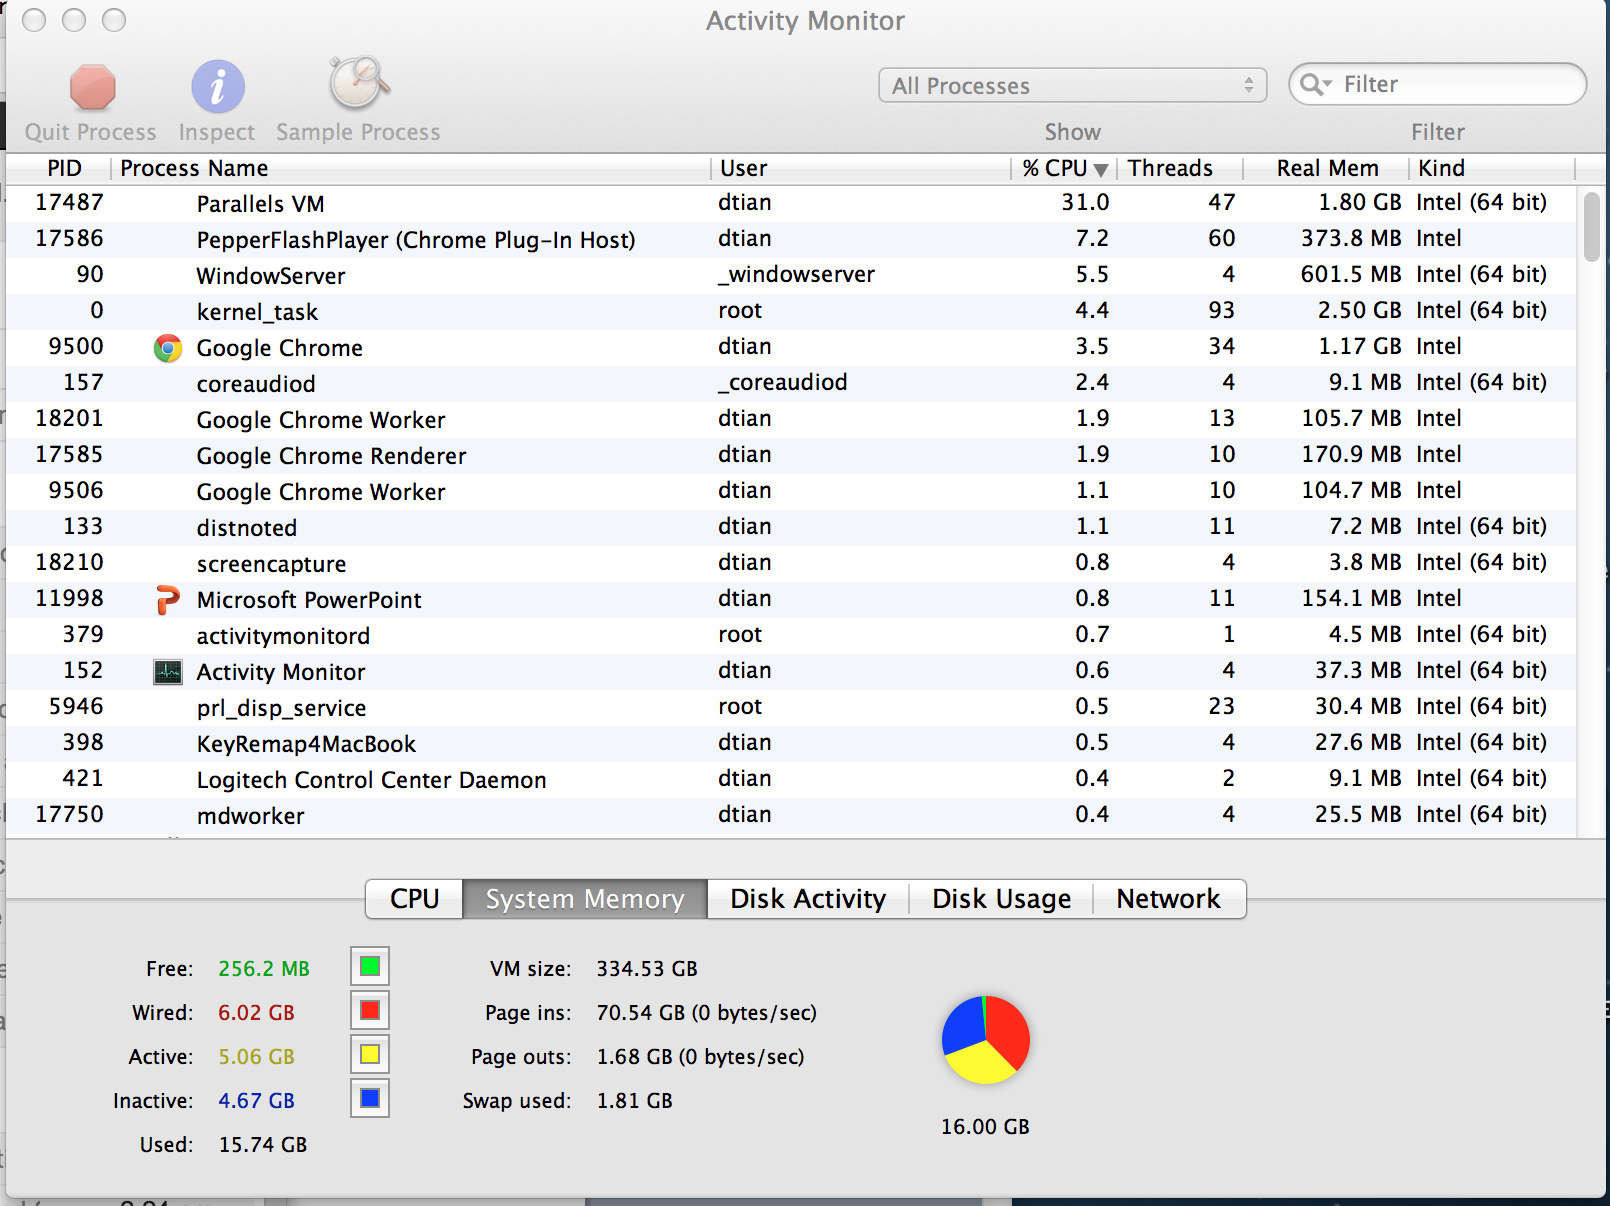Click the Page outs 1.68 GB value
1610x1206 pixels.
[700, 1057]
